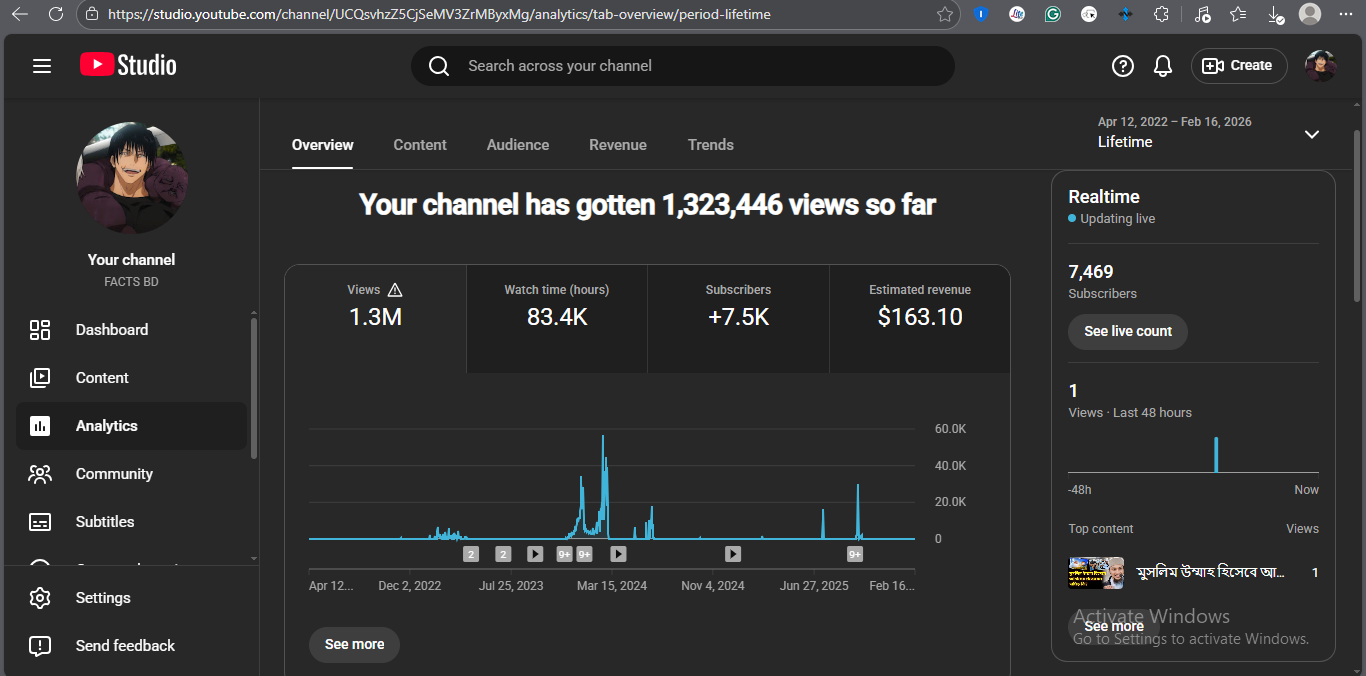Select the Subscribers metric card

point(738,318)
